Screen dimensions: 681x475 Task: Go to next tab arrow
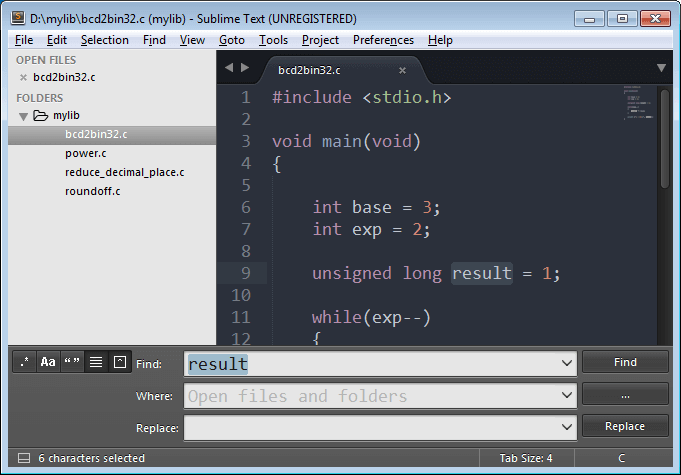245,67
